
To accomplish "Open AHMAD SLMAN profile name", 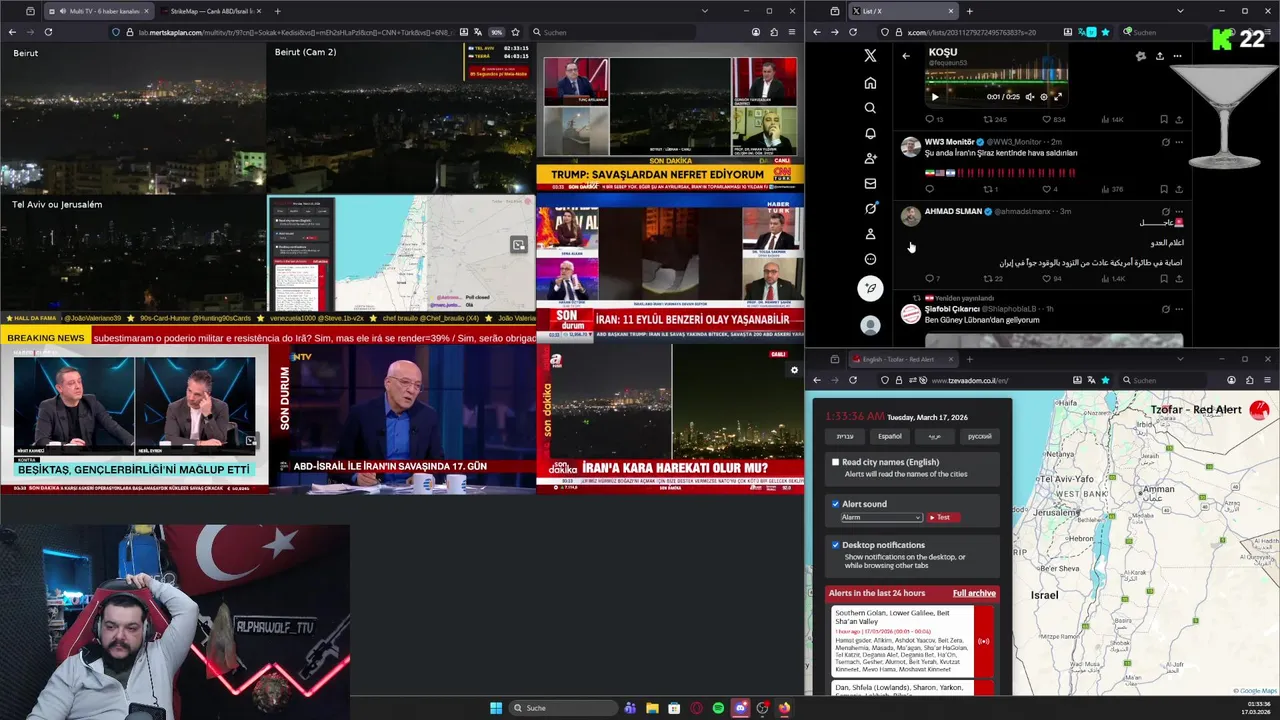I will coord(953,211).
